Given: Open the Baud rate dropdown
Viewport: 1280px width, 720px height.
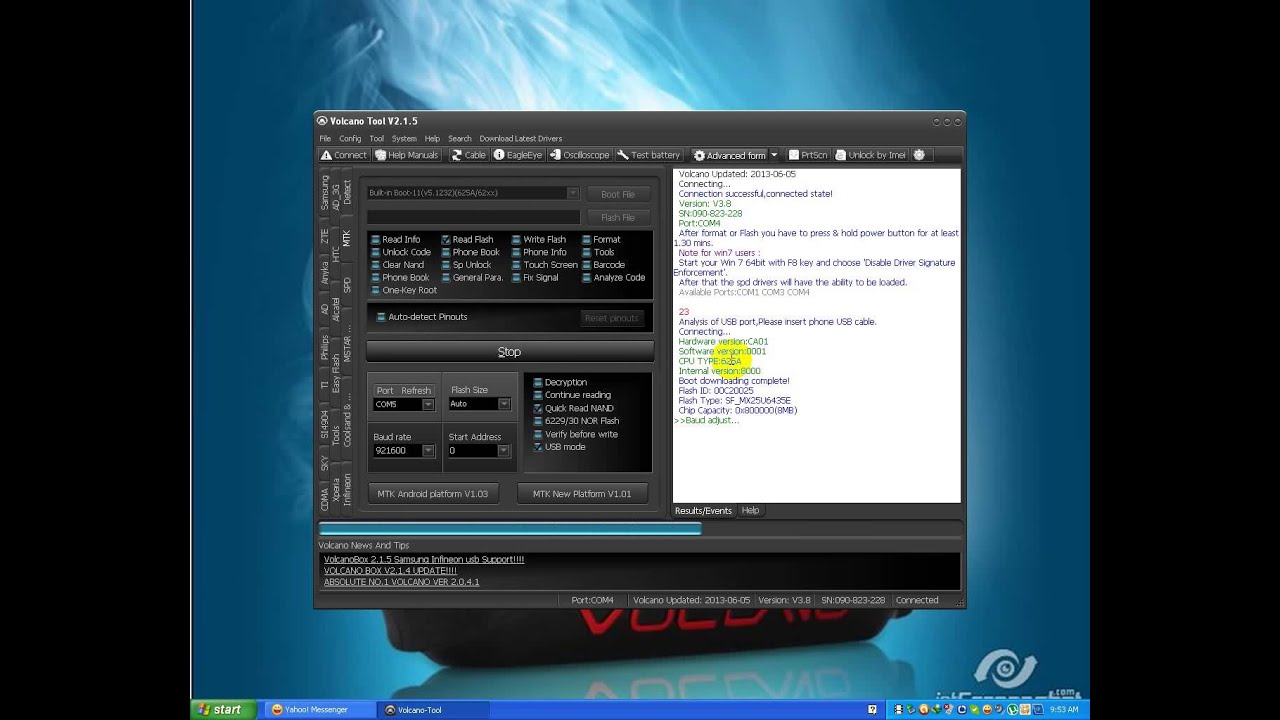Looking at the screenshot, I should [428, 451].
